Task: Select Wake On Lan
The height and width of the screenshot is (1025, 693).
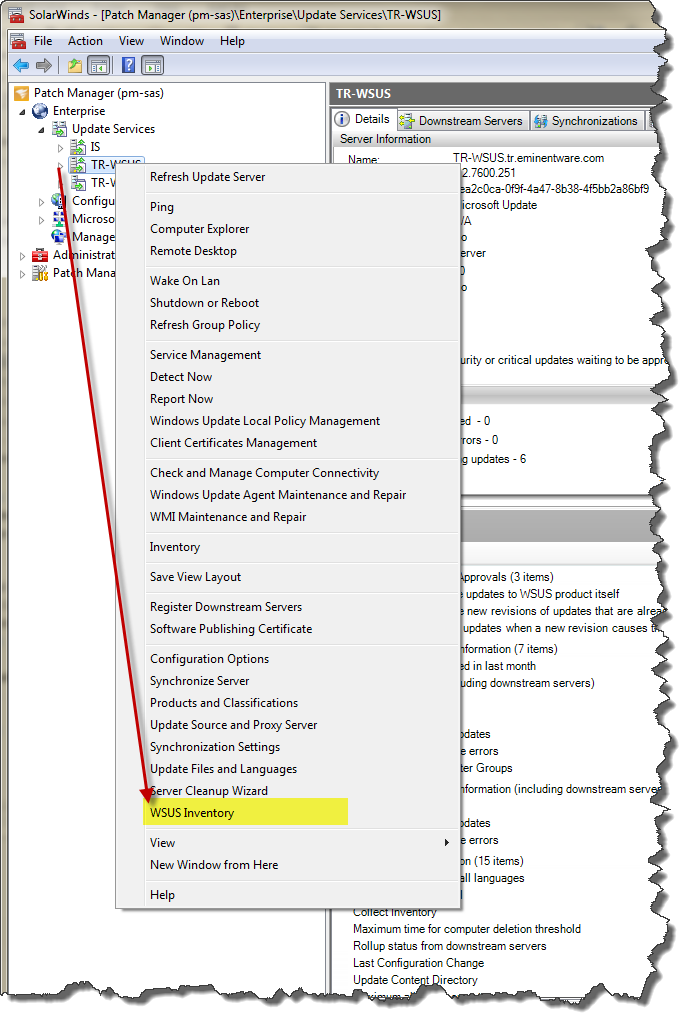Action: pos(184,280)
